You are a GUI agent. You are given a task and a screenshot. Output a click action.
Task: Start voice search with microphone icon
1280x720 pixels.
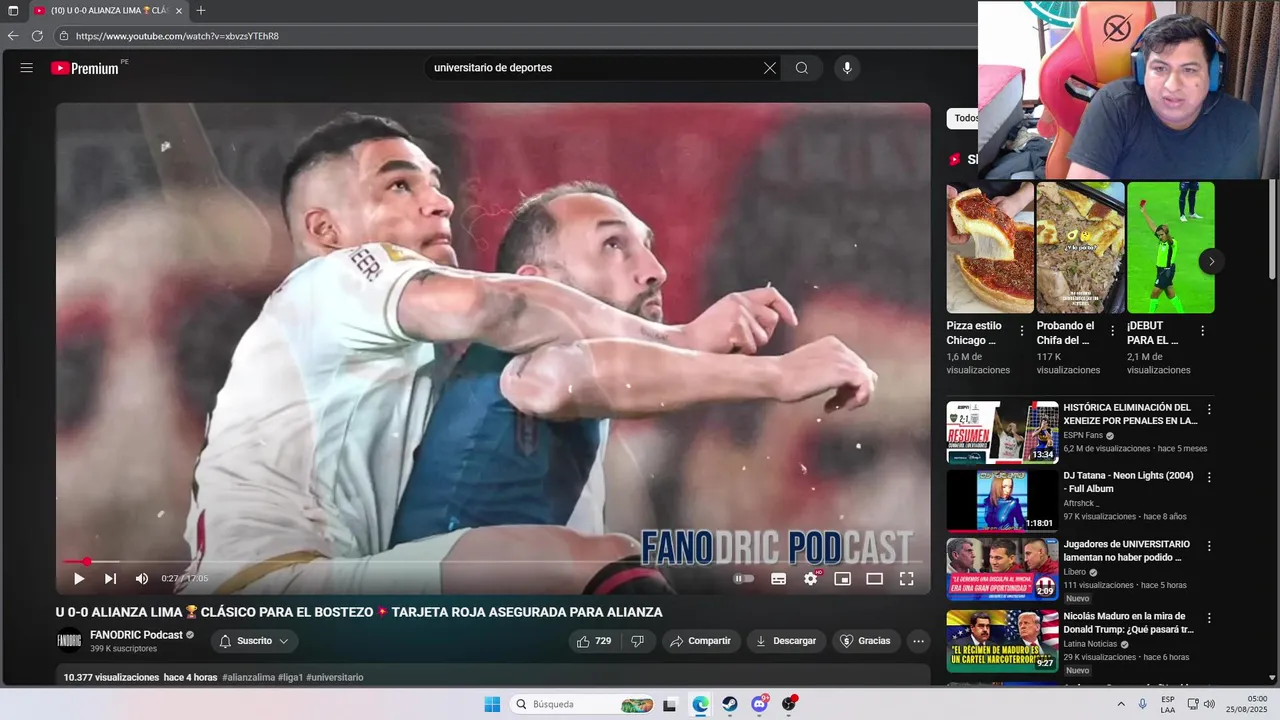pos(847,68)
